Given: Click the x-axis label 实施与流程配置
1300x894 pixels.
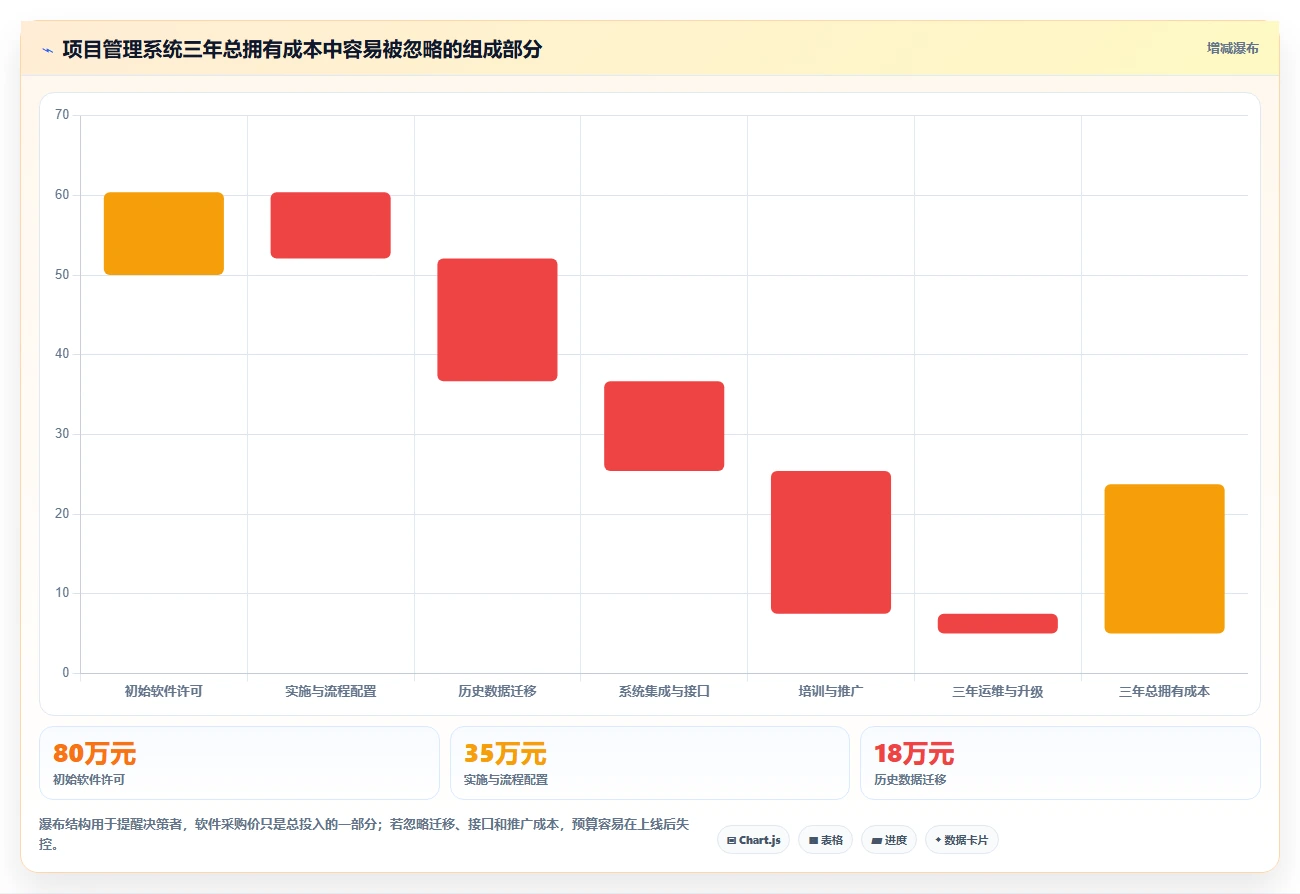Looking at the screenshot, I should tap(331, 691).
